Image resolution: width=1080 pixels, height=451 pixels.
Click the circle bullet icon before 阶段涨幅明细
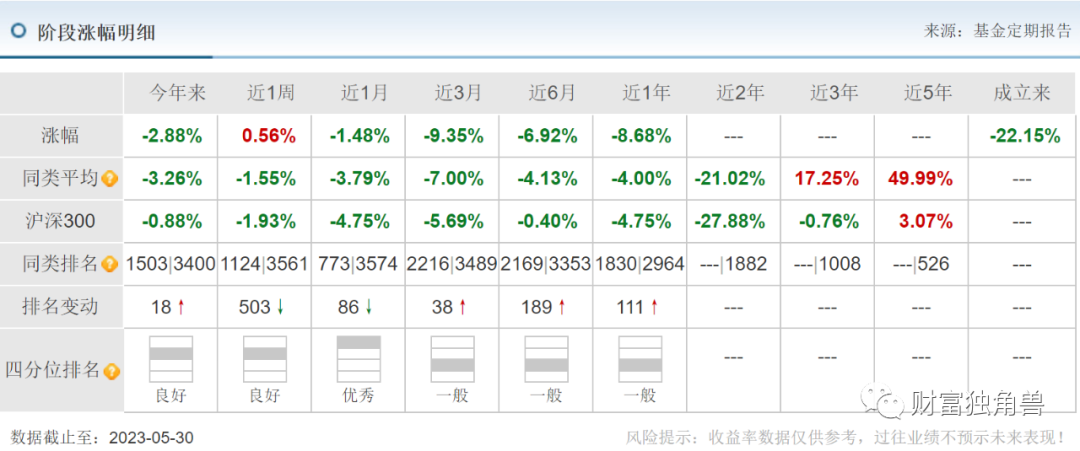click(18, 31)
